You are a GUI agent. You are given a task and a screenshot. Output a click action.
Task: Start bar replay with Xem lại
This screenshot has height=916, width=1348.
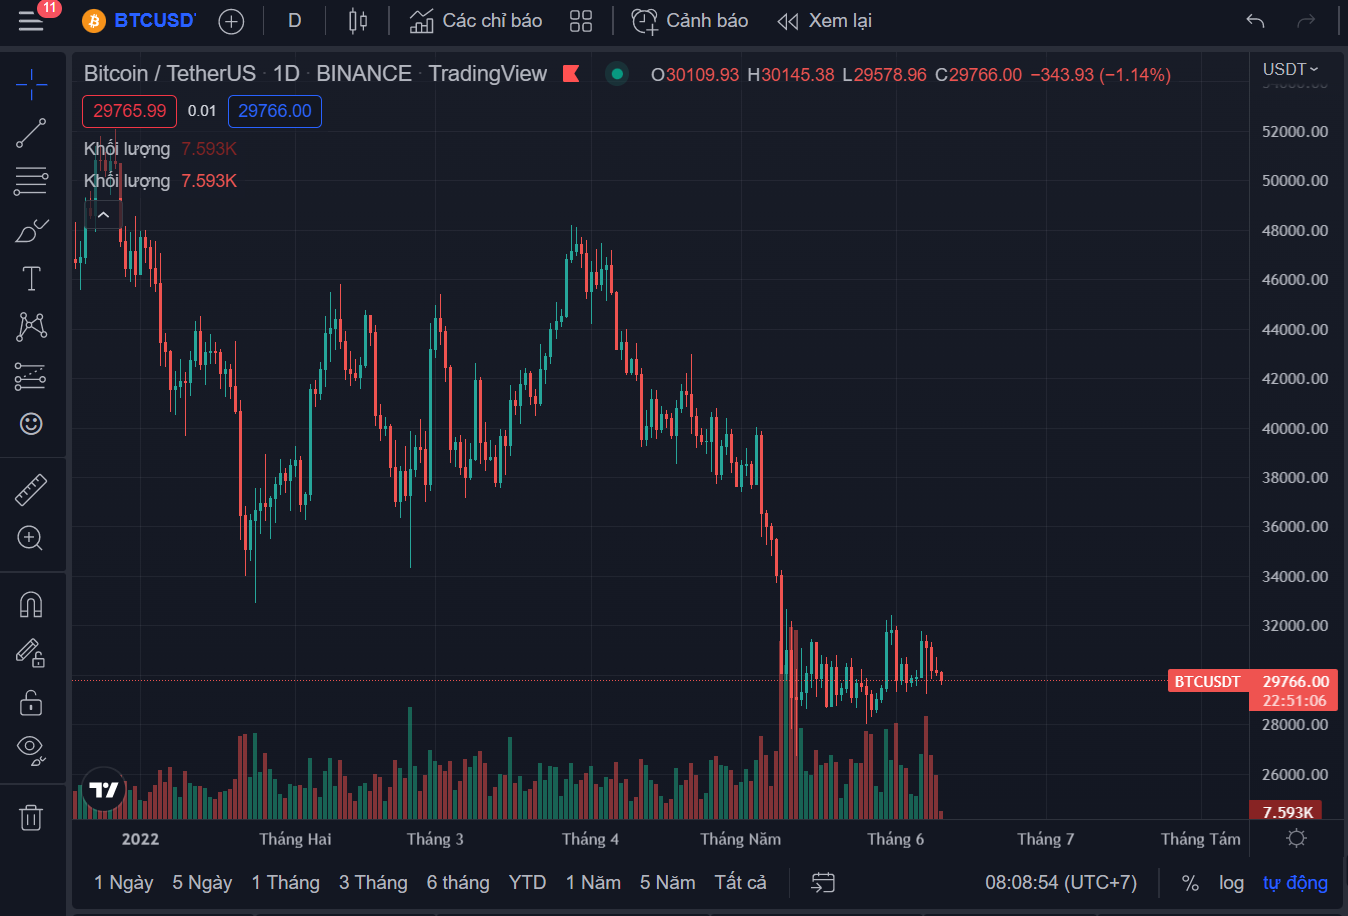pyautogui.click(x=825, y=20)
